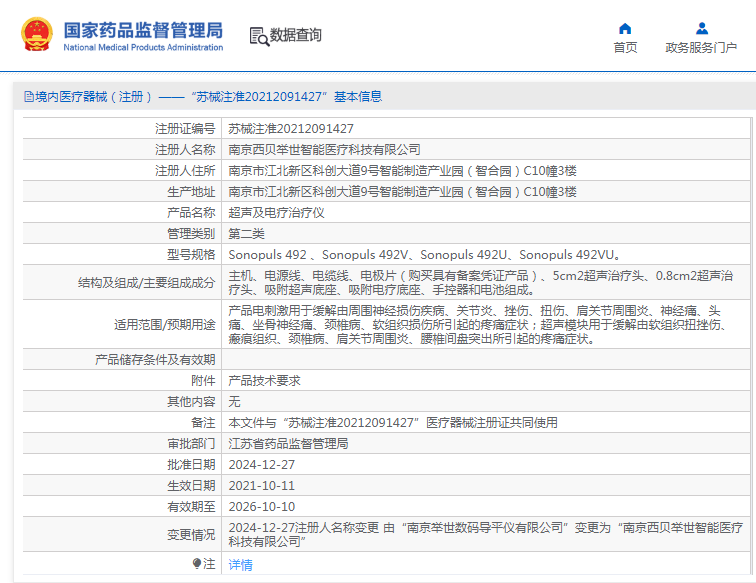This screenshot has width=756, height=583.
Task: Click the 型号规格 row label
Action: [191, 255]
